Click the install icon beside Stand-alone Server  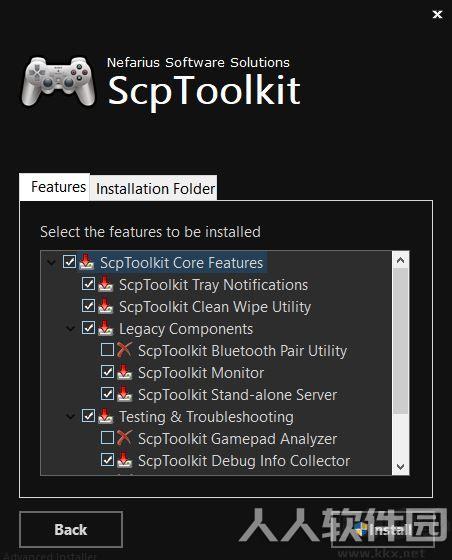click(124, 394)
